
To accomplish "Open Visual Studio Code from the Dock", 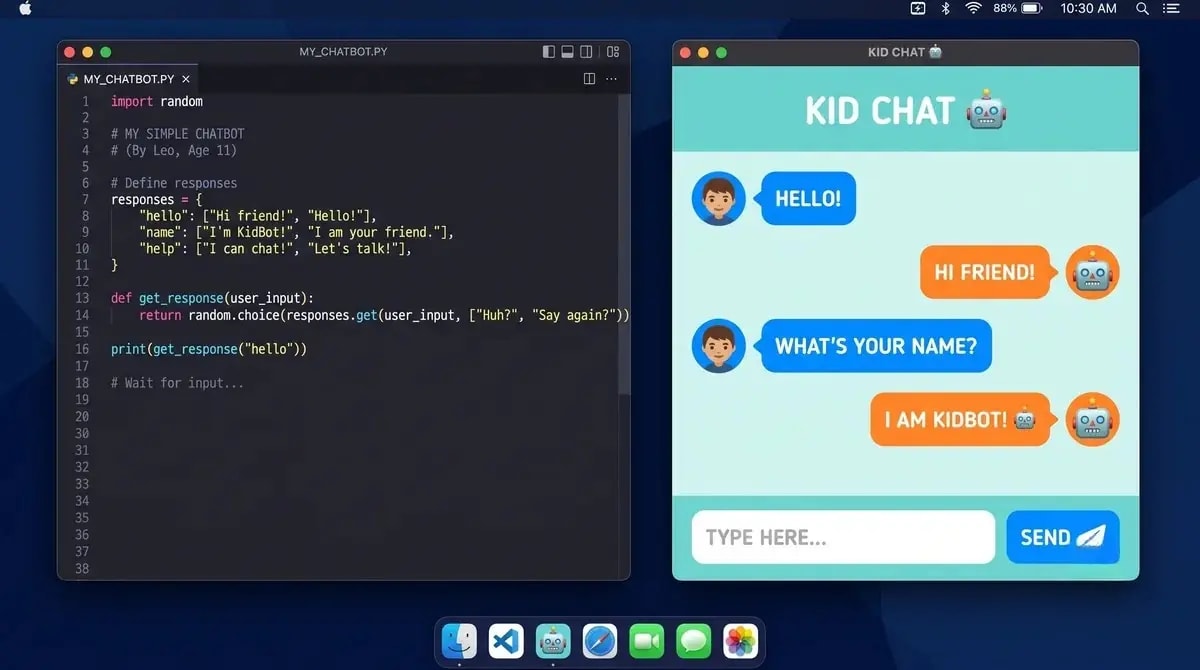I will click(x=506, y=640).
